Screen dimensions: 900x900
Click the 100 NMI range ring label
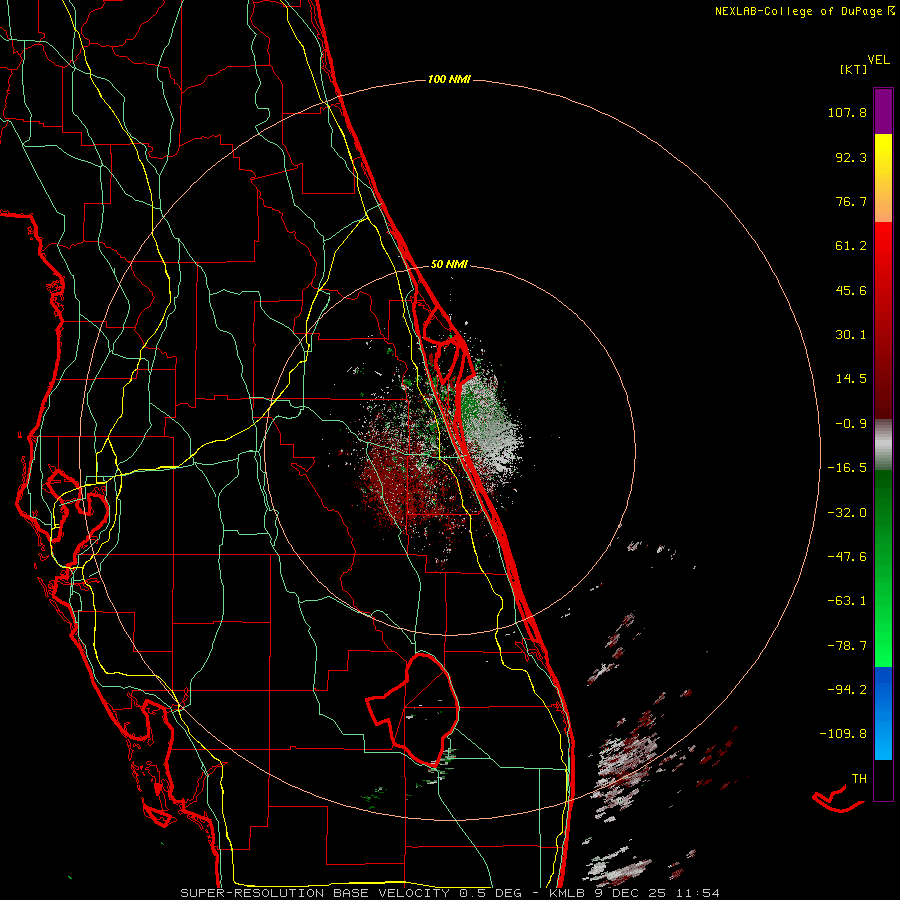click(449, 79)
